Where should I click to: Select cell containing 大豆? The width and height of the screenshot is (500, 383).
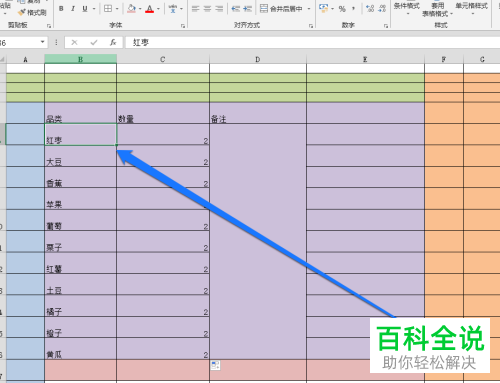point(80,156)
